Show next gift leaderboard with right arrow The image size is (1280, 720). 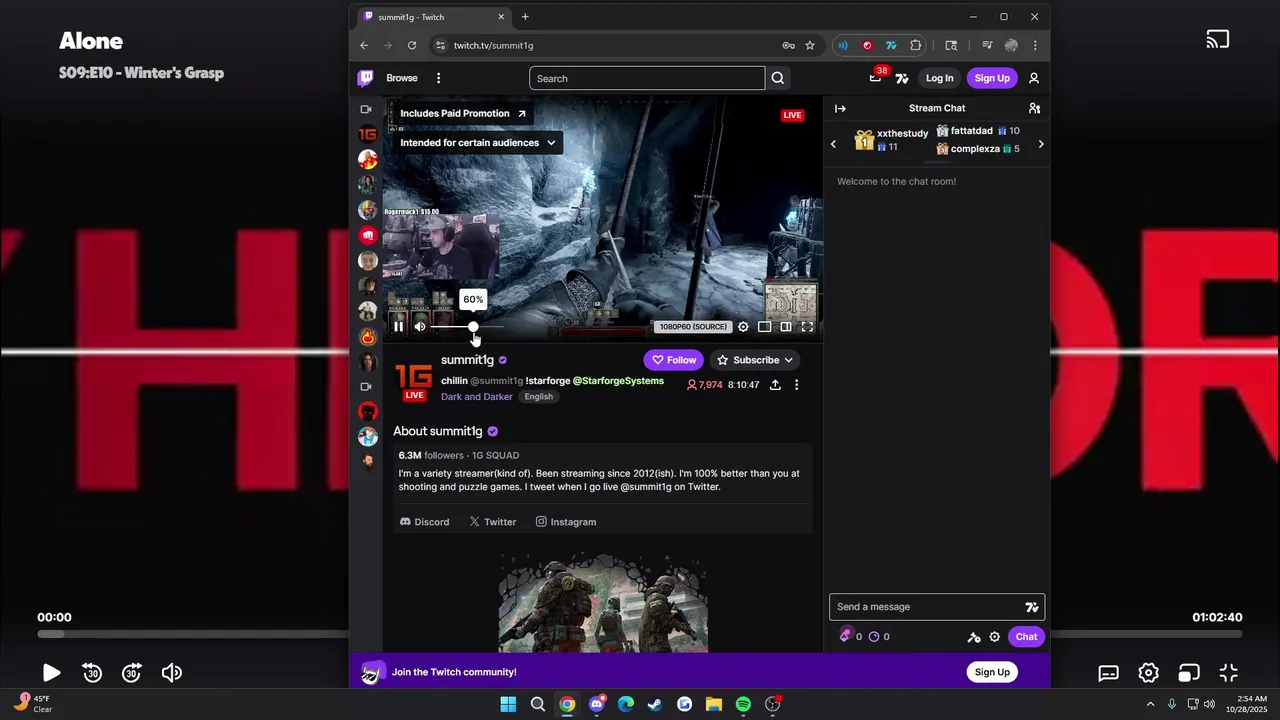[1041, 144]
